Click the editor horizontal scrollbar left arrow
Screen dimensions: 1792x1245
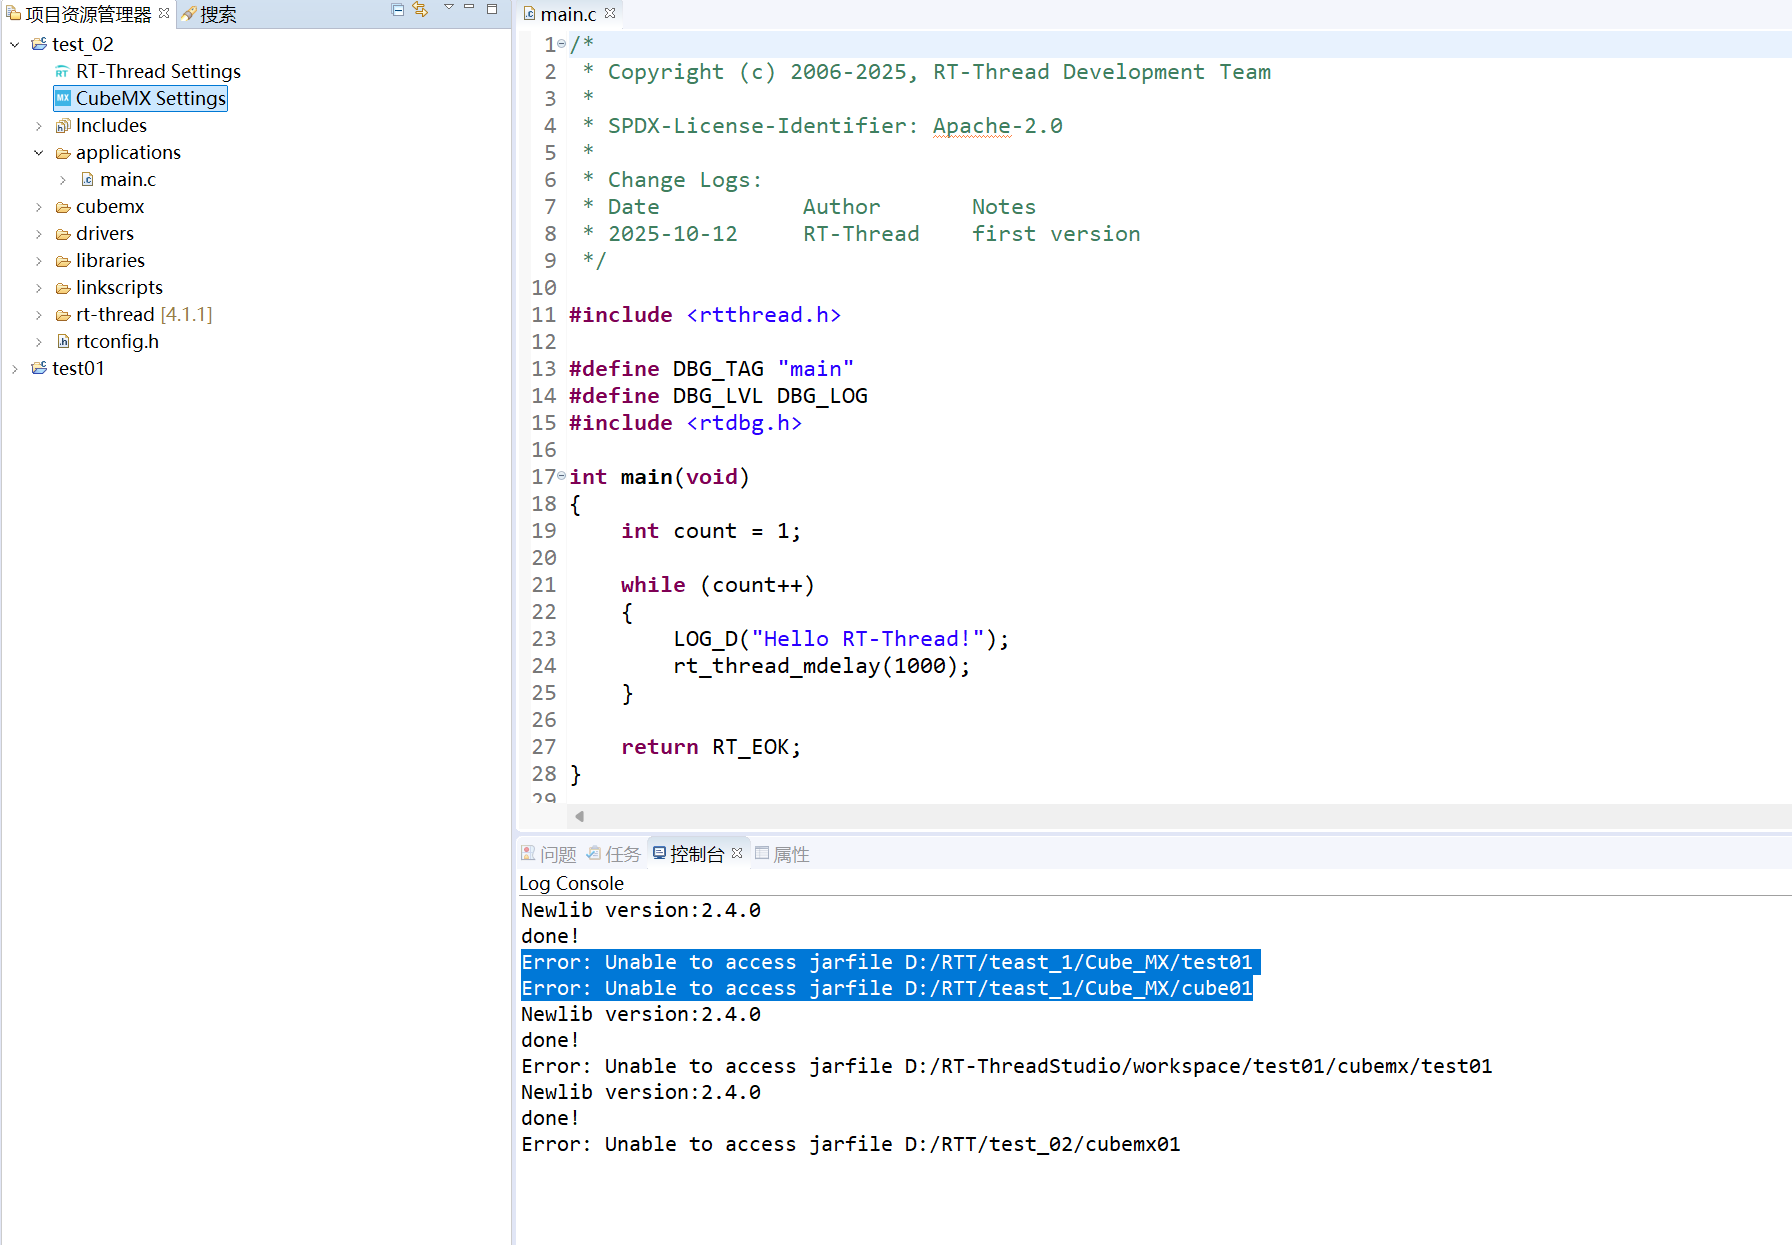tap(579, 816)
